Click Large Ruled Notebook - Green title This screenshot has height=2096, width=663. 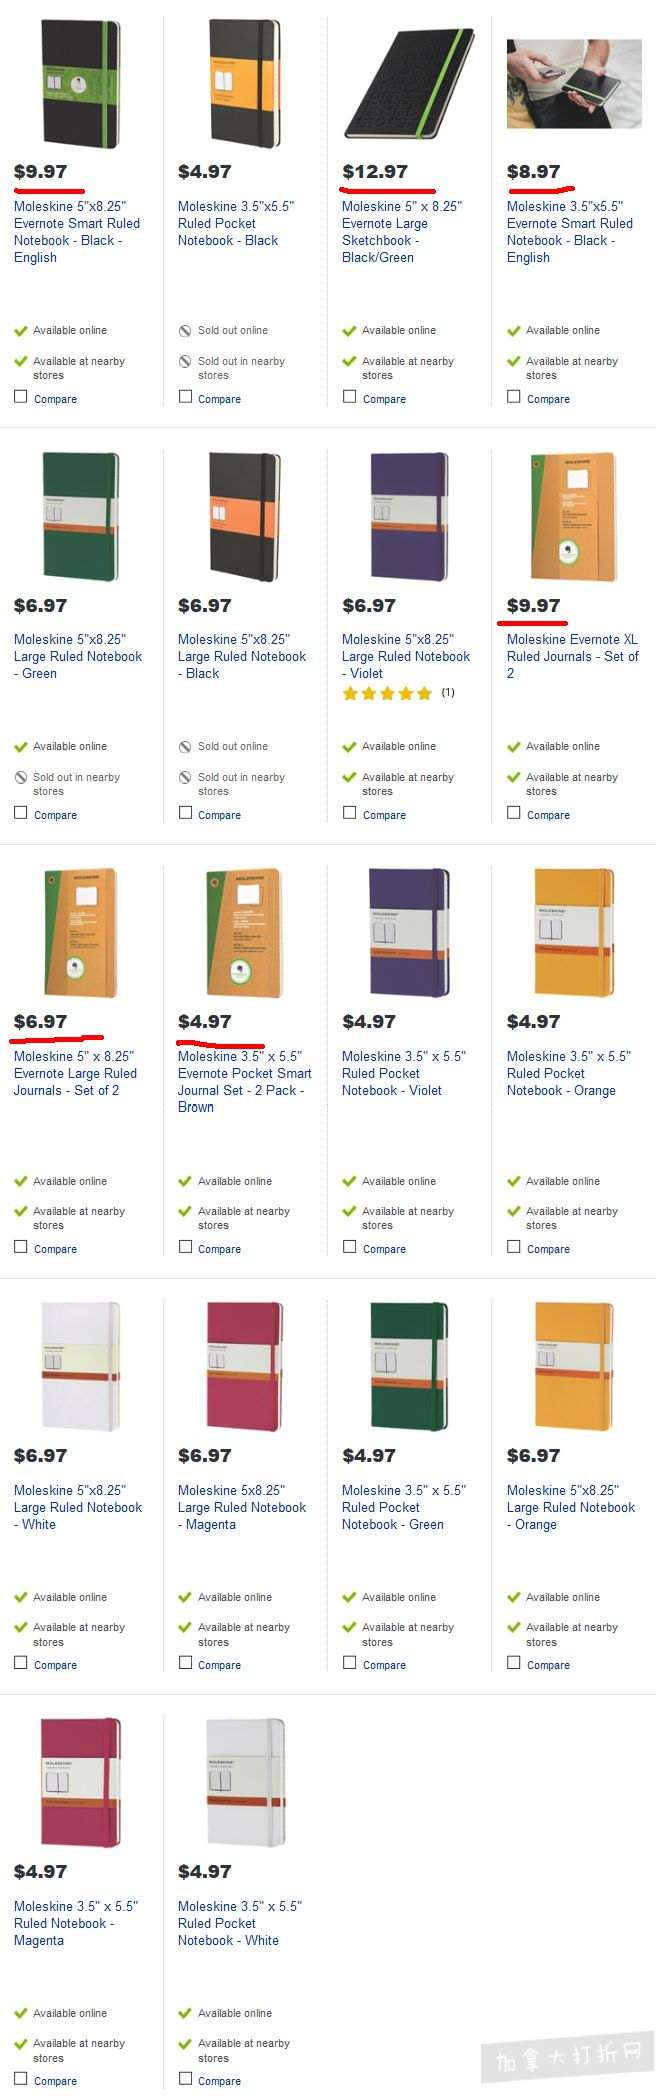[78, 656]
